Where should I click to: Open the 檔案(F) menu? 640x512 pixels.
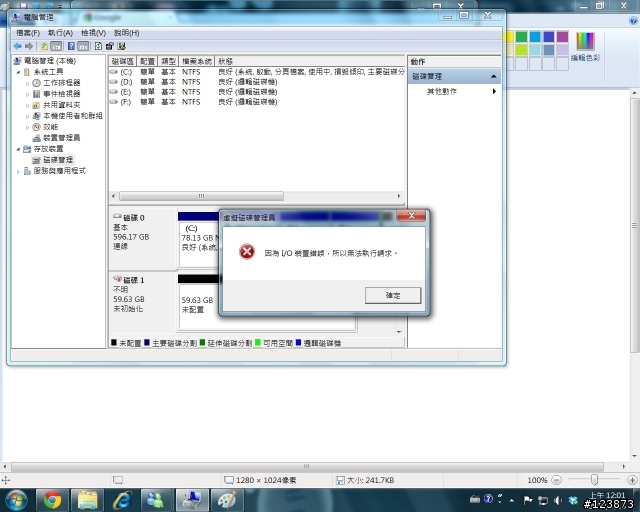[28, 33]
